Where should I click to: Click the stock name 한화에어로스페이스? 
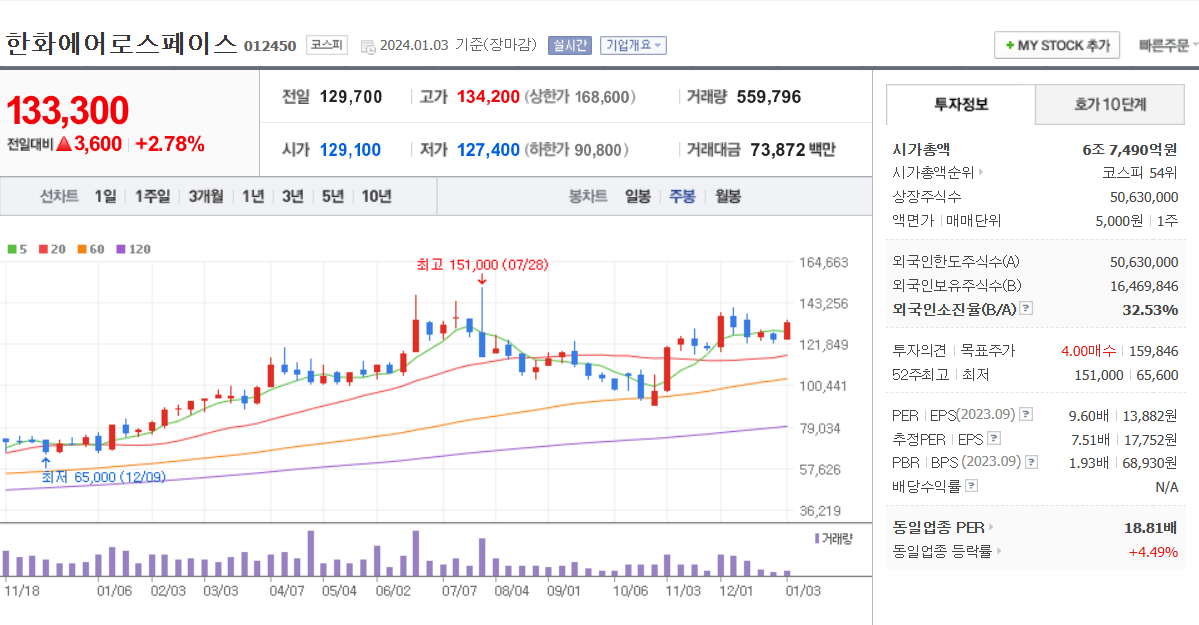(x=122, y=43)
